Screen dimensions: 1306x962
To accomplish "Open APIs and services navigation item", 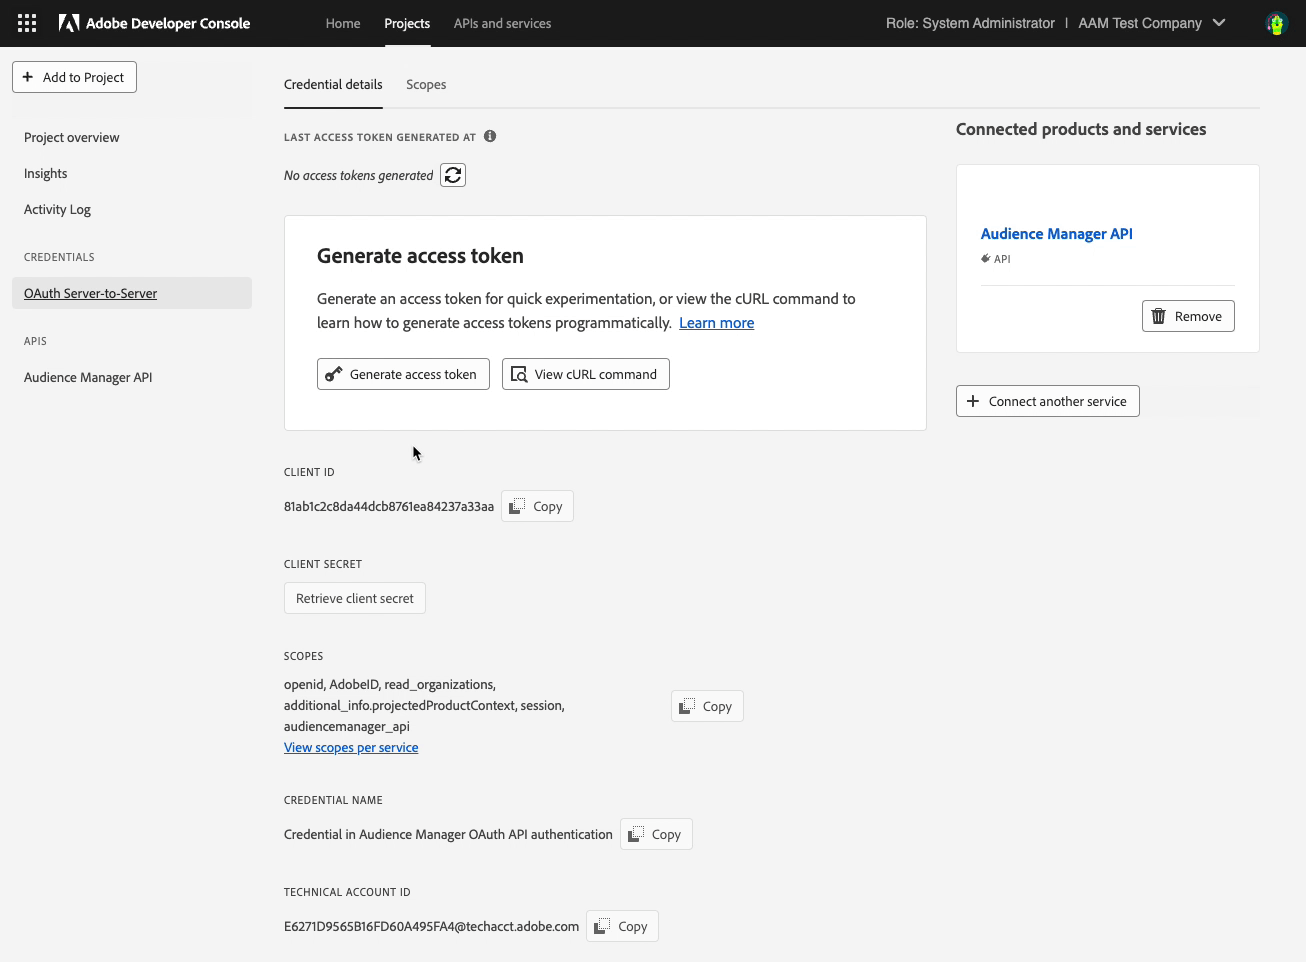I will click(x=502, y=22).
